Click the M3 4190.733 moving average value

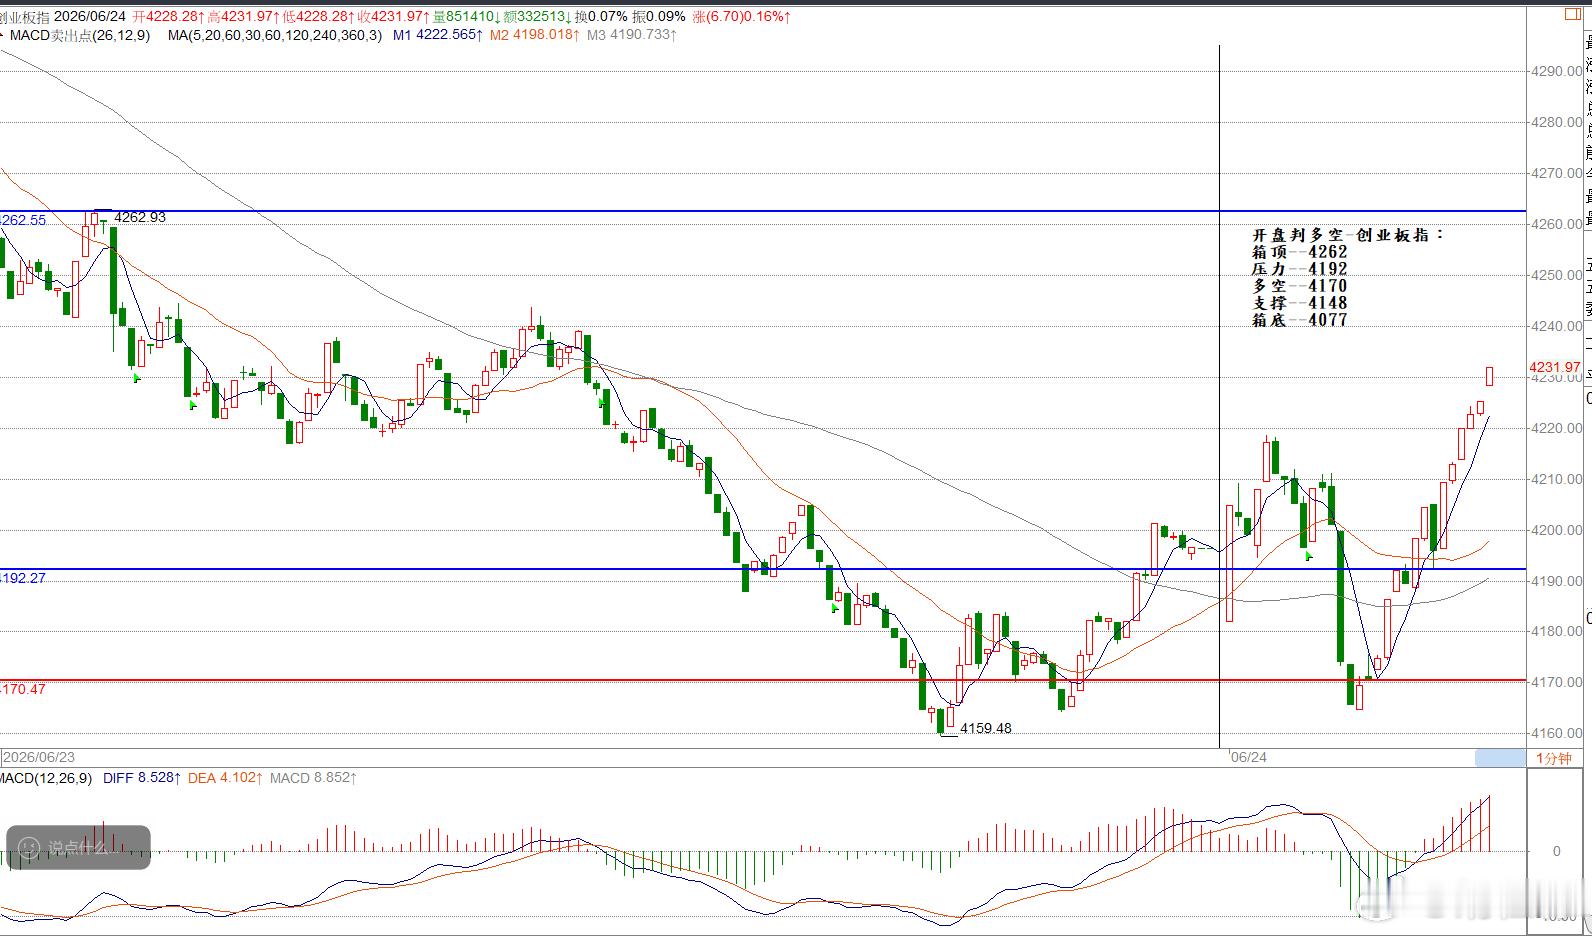632,35
